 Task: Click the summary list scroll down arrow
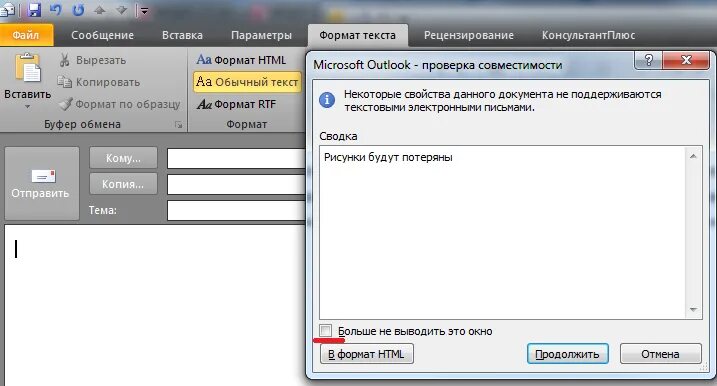(x=693, y=310)
